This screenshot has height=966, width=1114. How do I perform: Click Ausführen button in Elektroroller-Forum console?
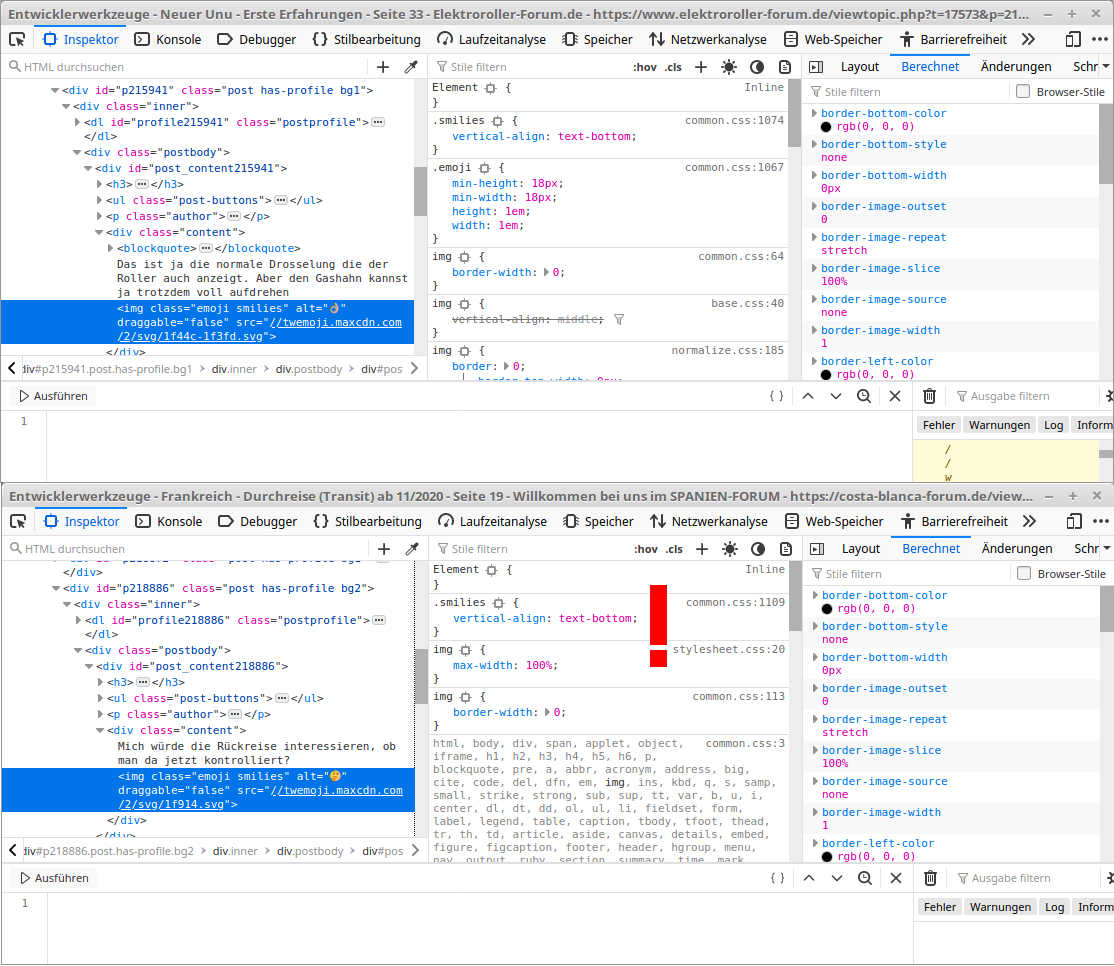pos(53,396)
